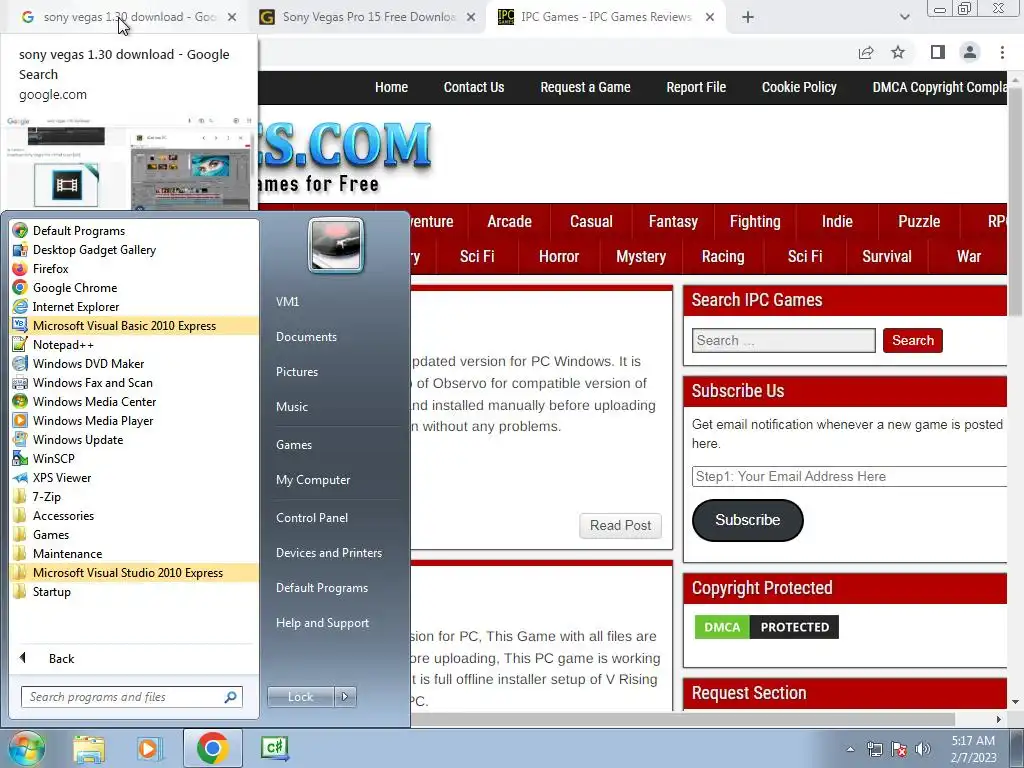1024x768 pixels.
Task: Launch Windows Media Player from Start menu
Action: tap(134, 420)
